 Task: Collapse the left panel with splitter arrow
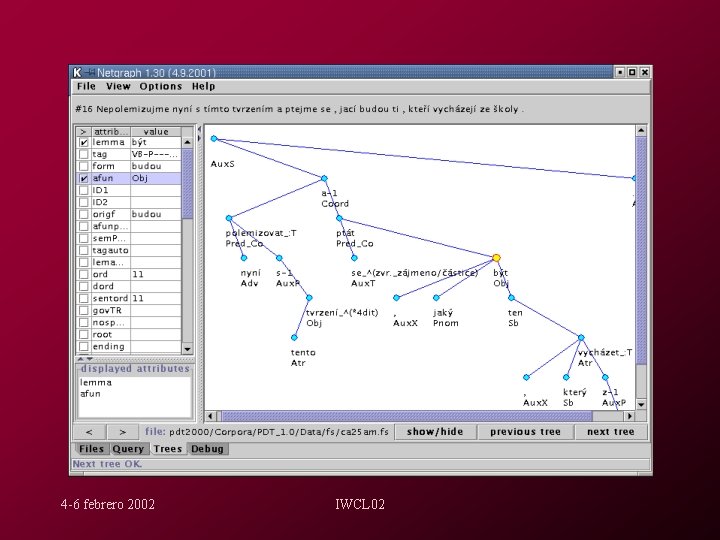click(199, 130)
